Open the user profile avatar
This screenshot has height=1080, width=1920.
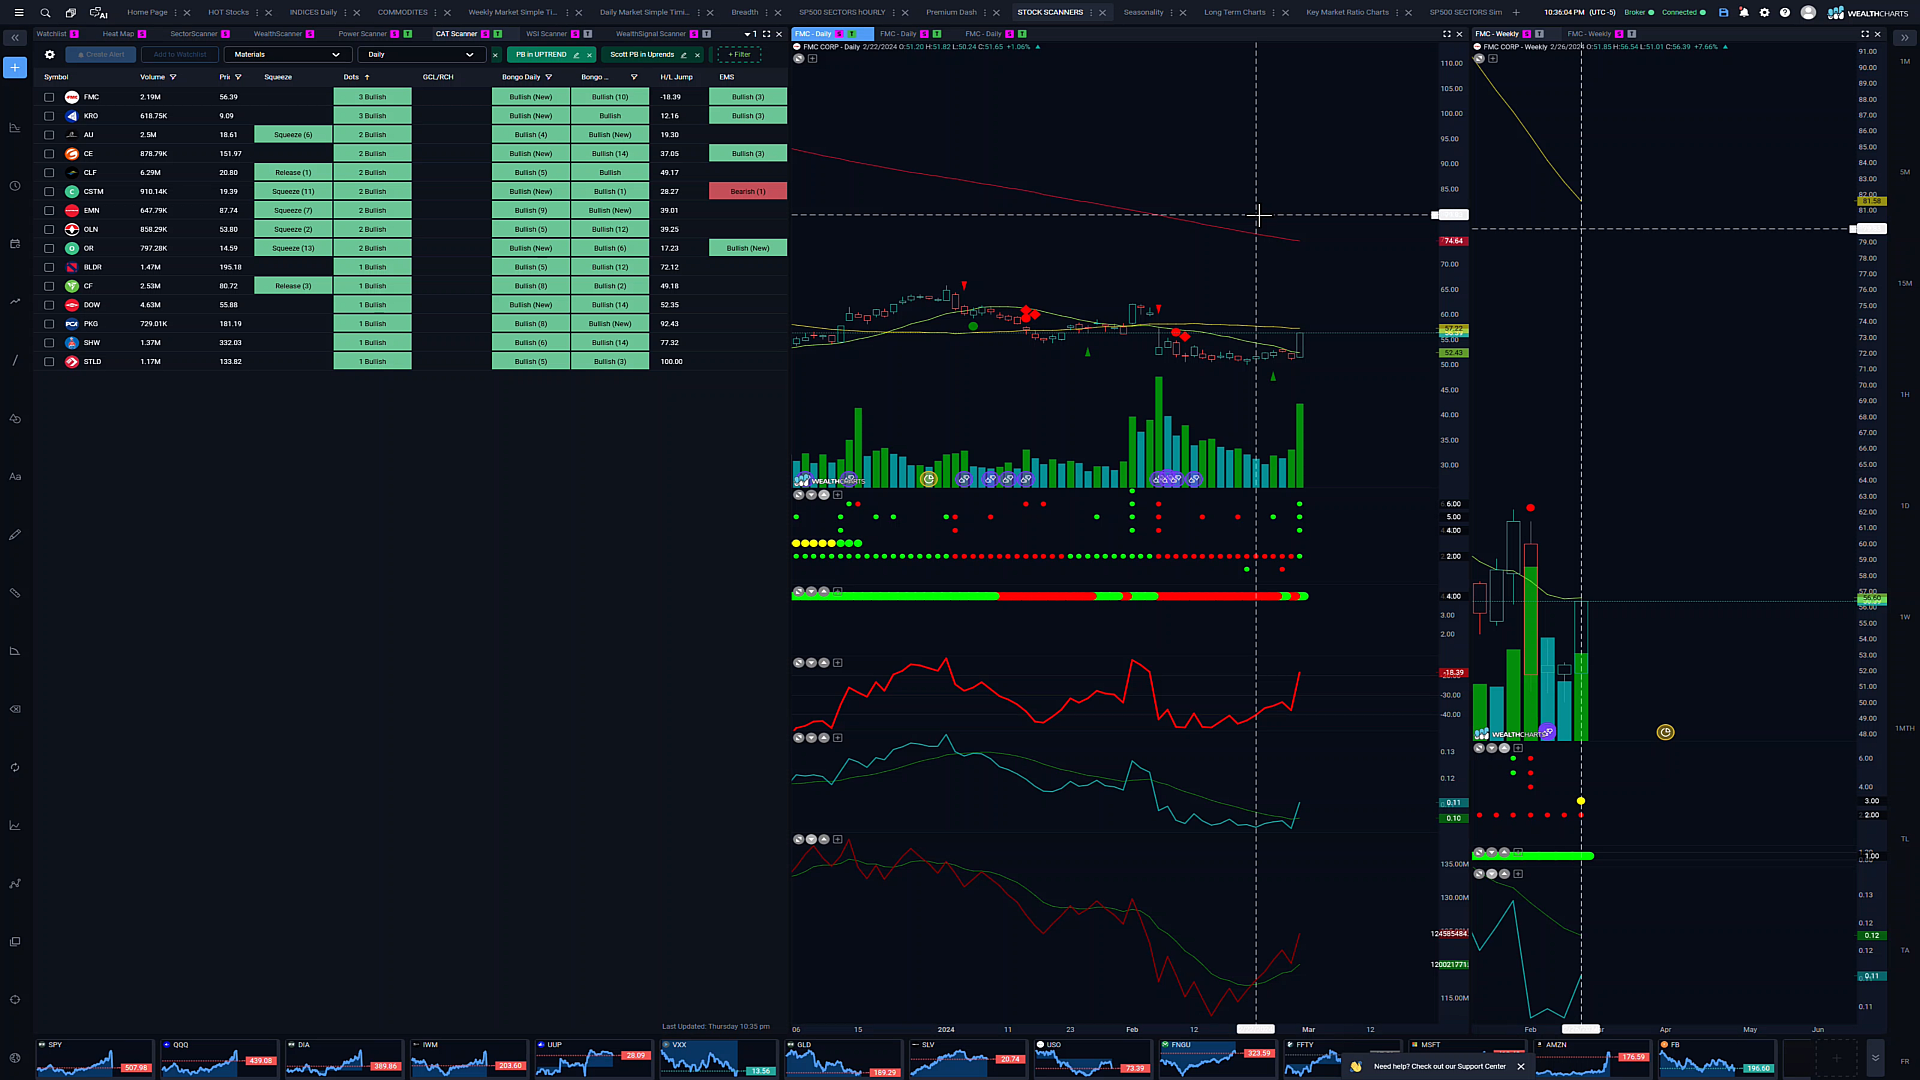[x=1808, y=13]
